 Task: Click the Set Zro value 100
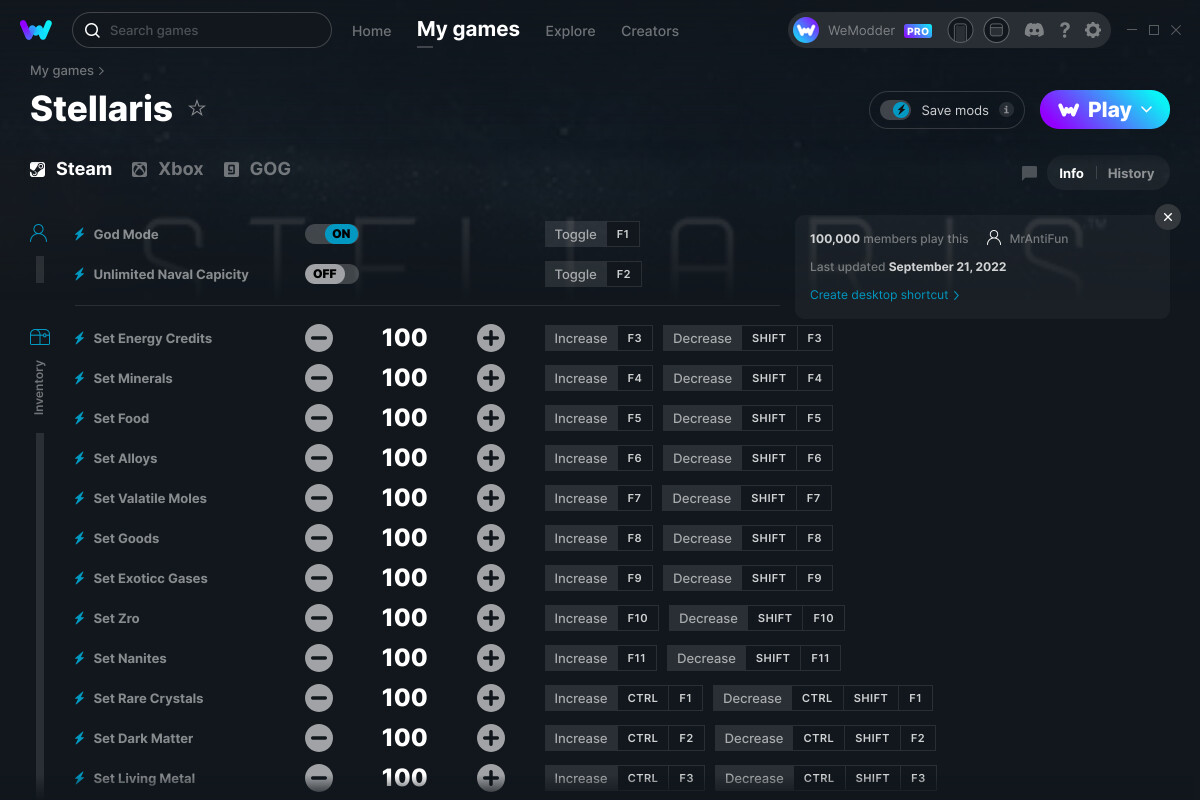[x=405, y=618]
